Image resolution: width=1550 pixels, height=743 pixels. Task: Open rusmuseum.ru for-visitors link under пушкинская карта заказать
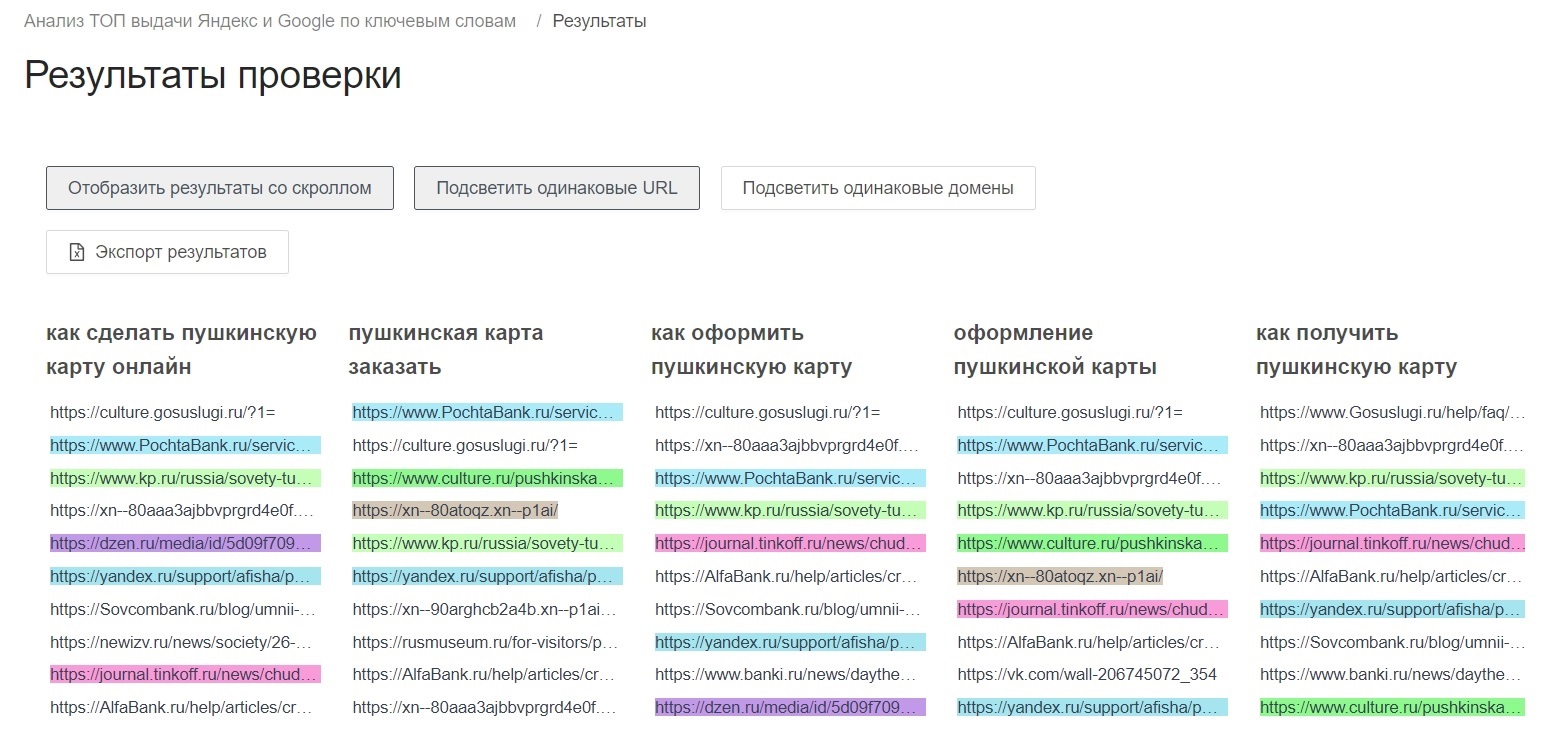[485, 641]
